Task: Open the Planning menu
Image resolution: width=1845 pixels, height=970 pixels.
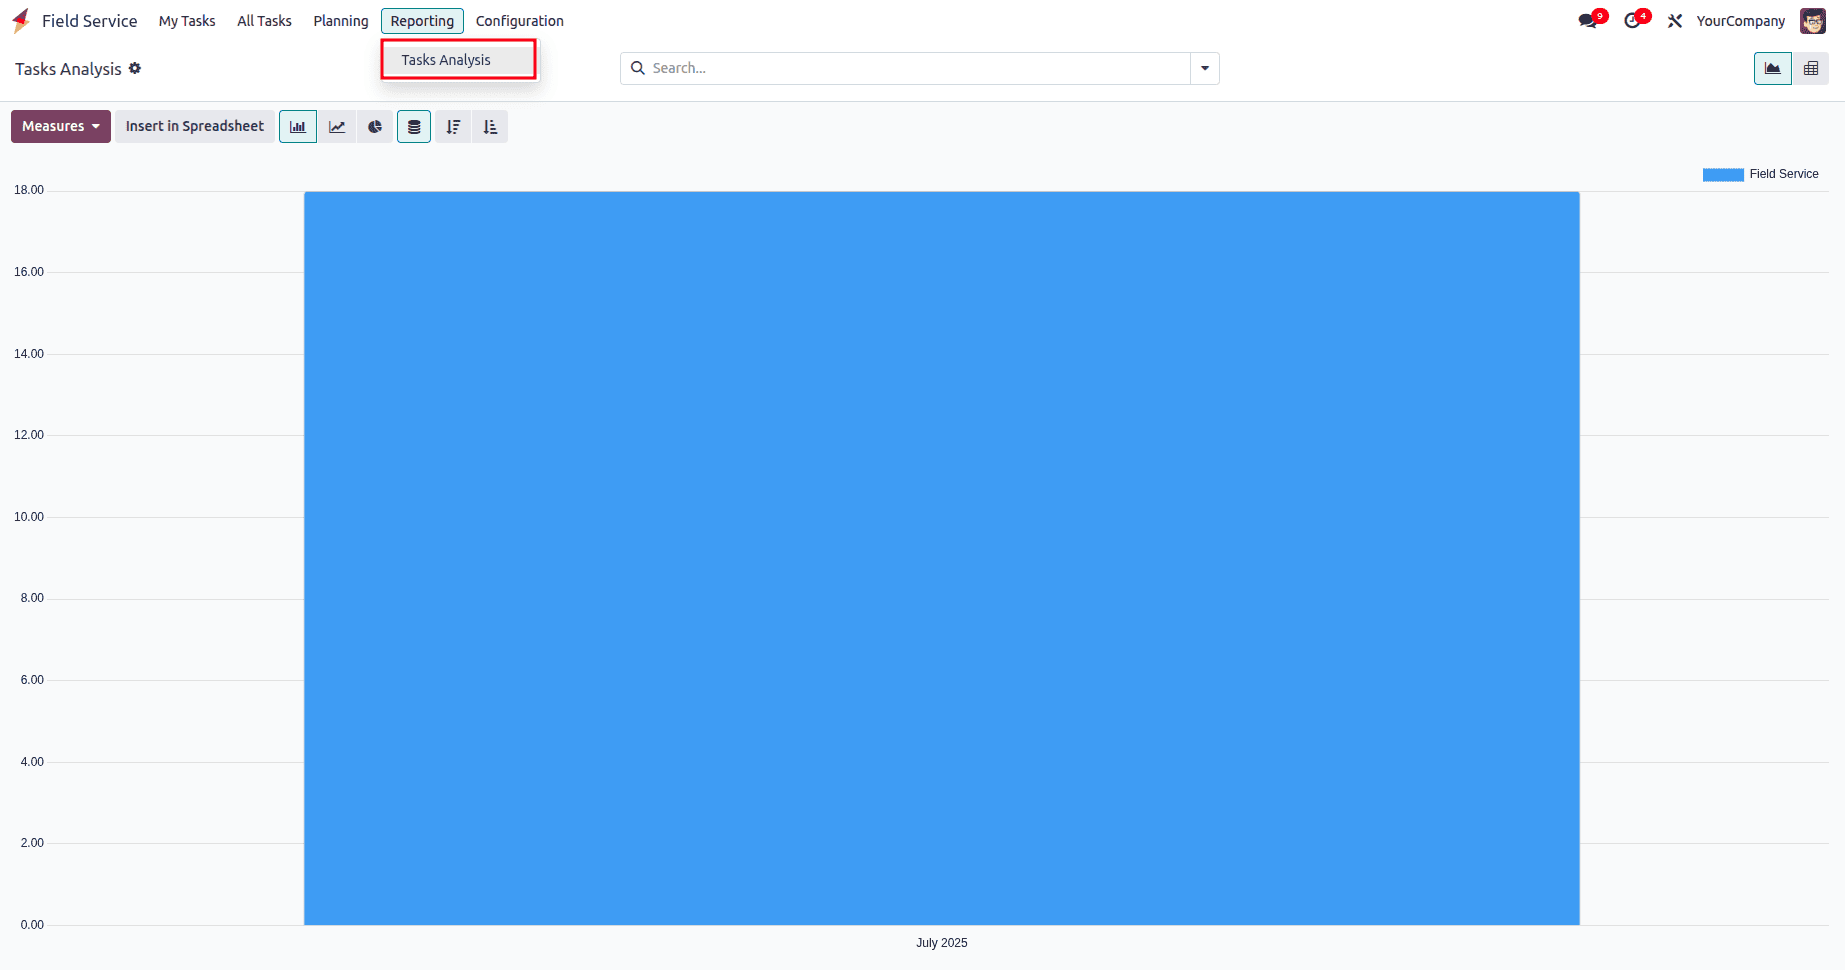Action: coord(341,21)
